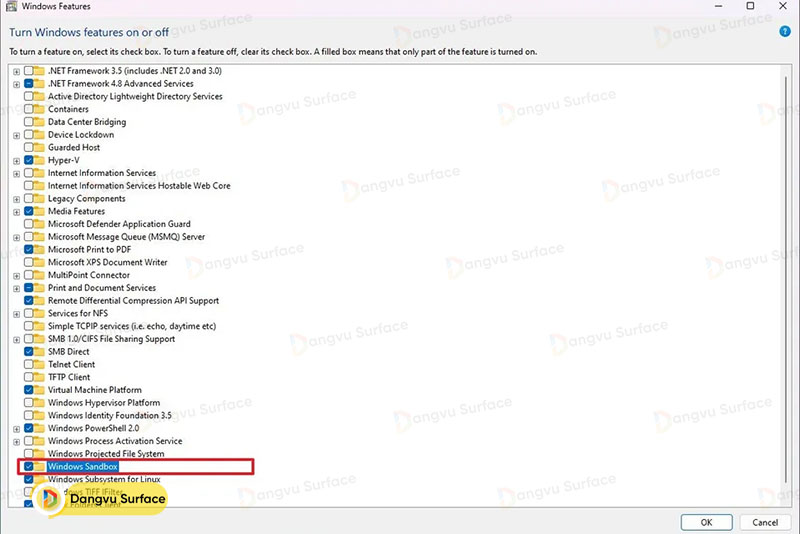Expand the Device Lockdown node
The height and width of the screenshot is (534, 800).
pos(16,135)
